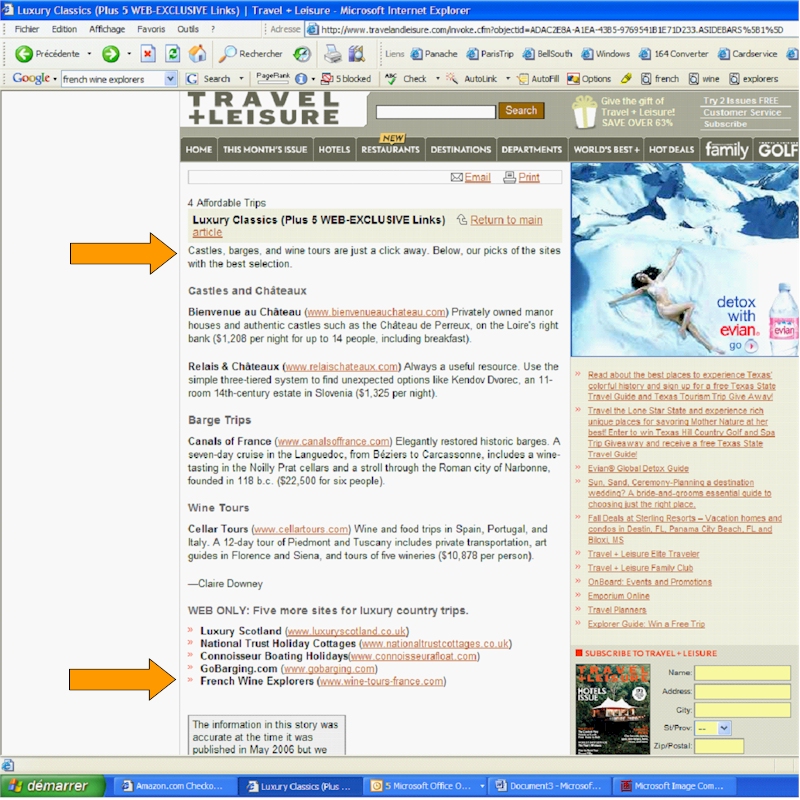Open the Travel Planners sidebar link
The width and height of the screenshot is (800, 800).
(617, 610)
